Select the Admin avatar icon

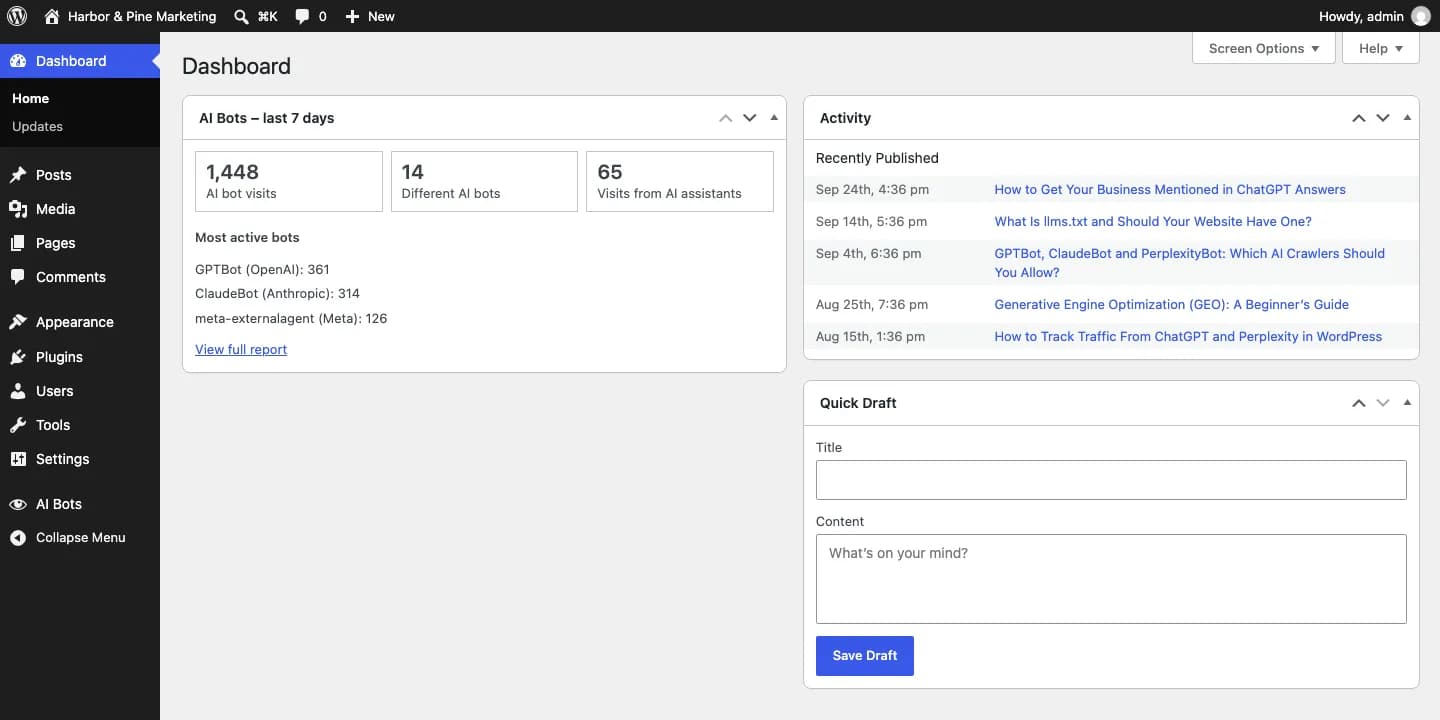[1420, 16]
